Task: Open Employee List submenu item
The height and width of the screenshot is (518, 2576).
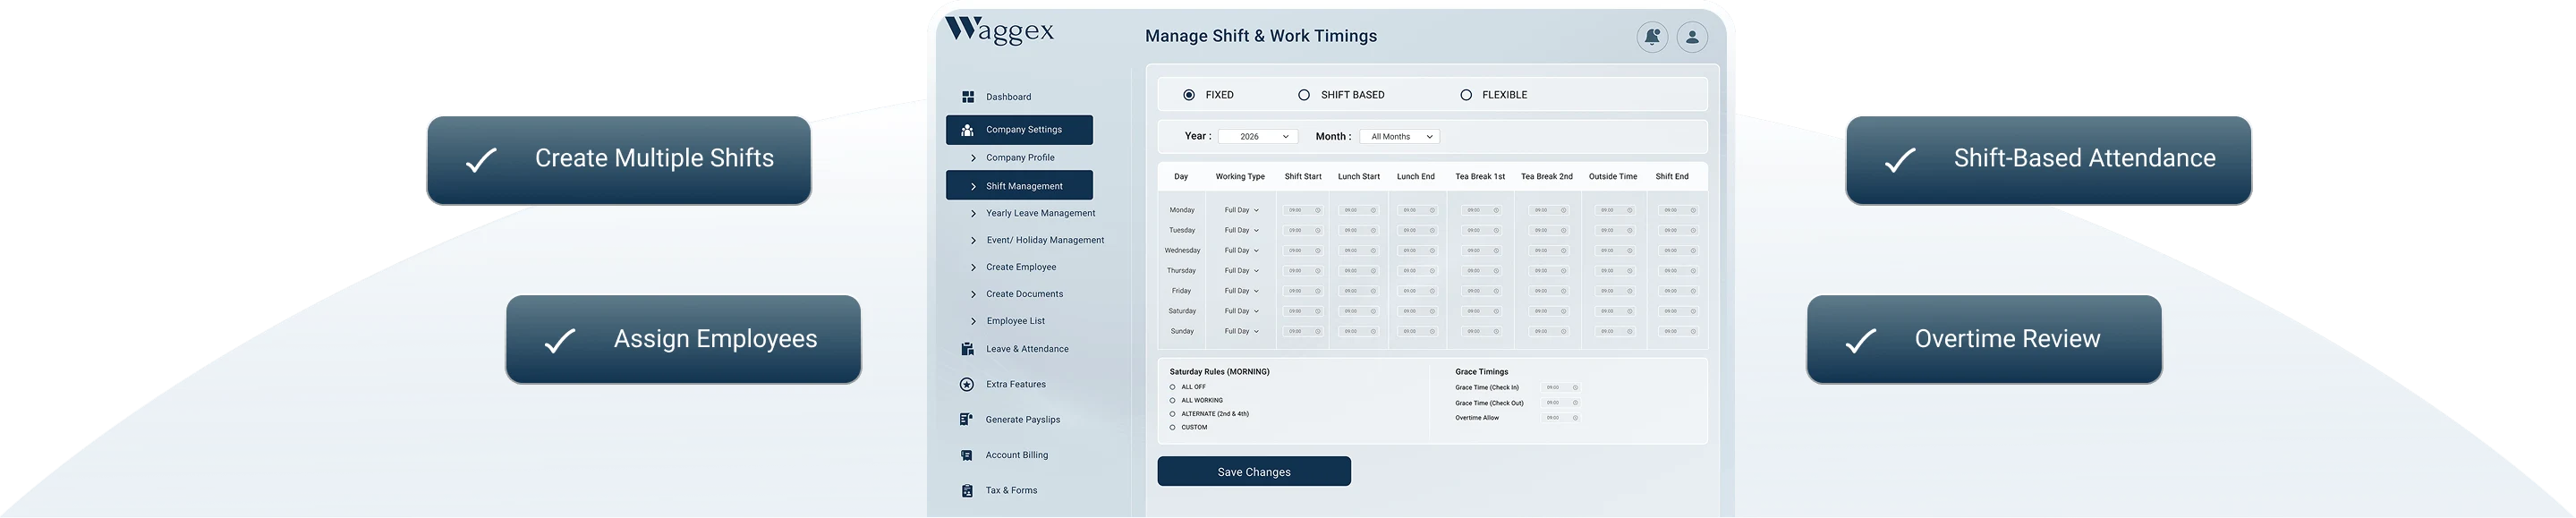Action: [1015, 321]
